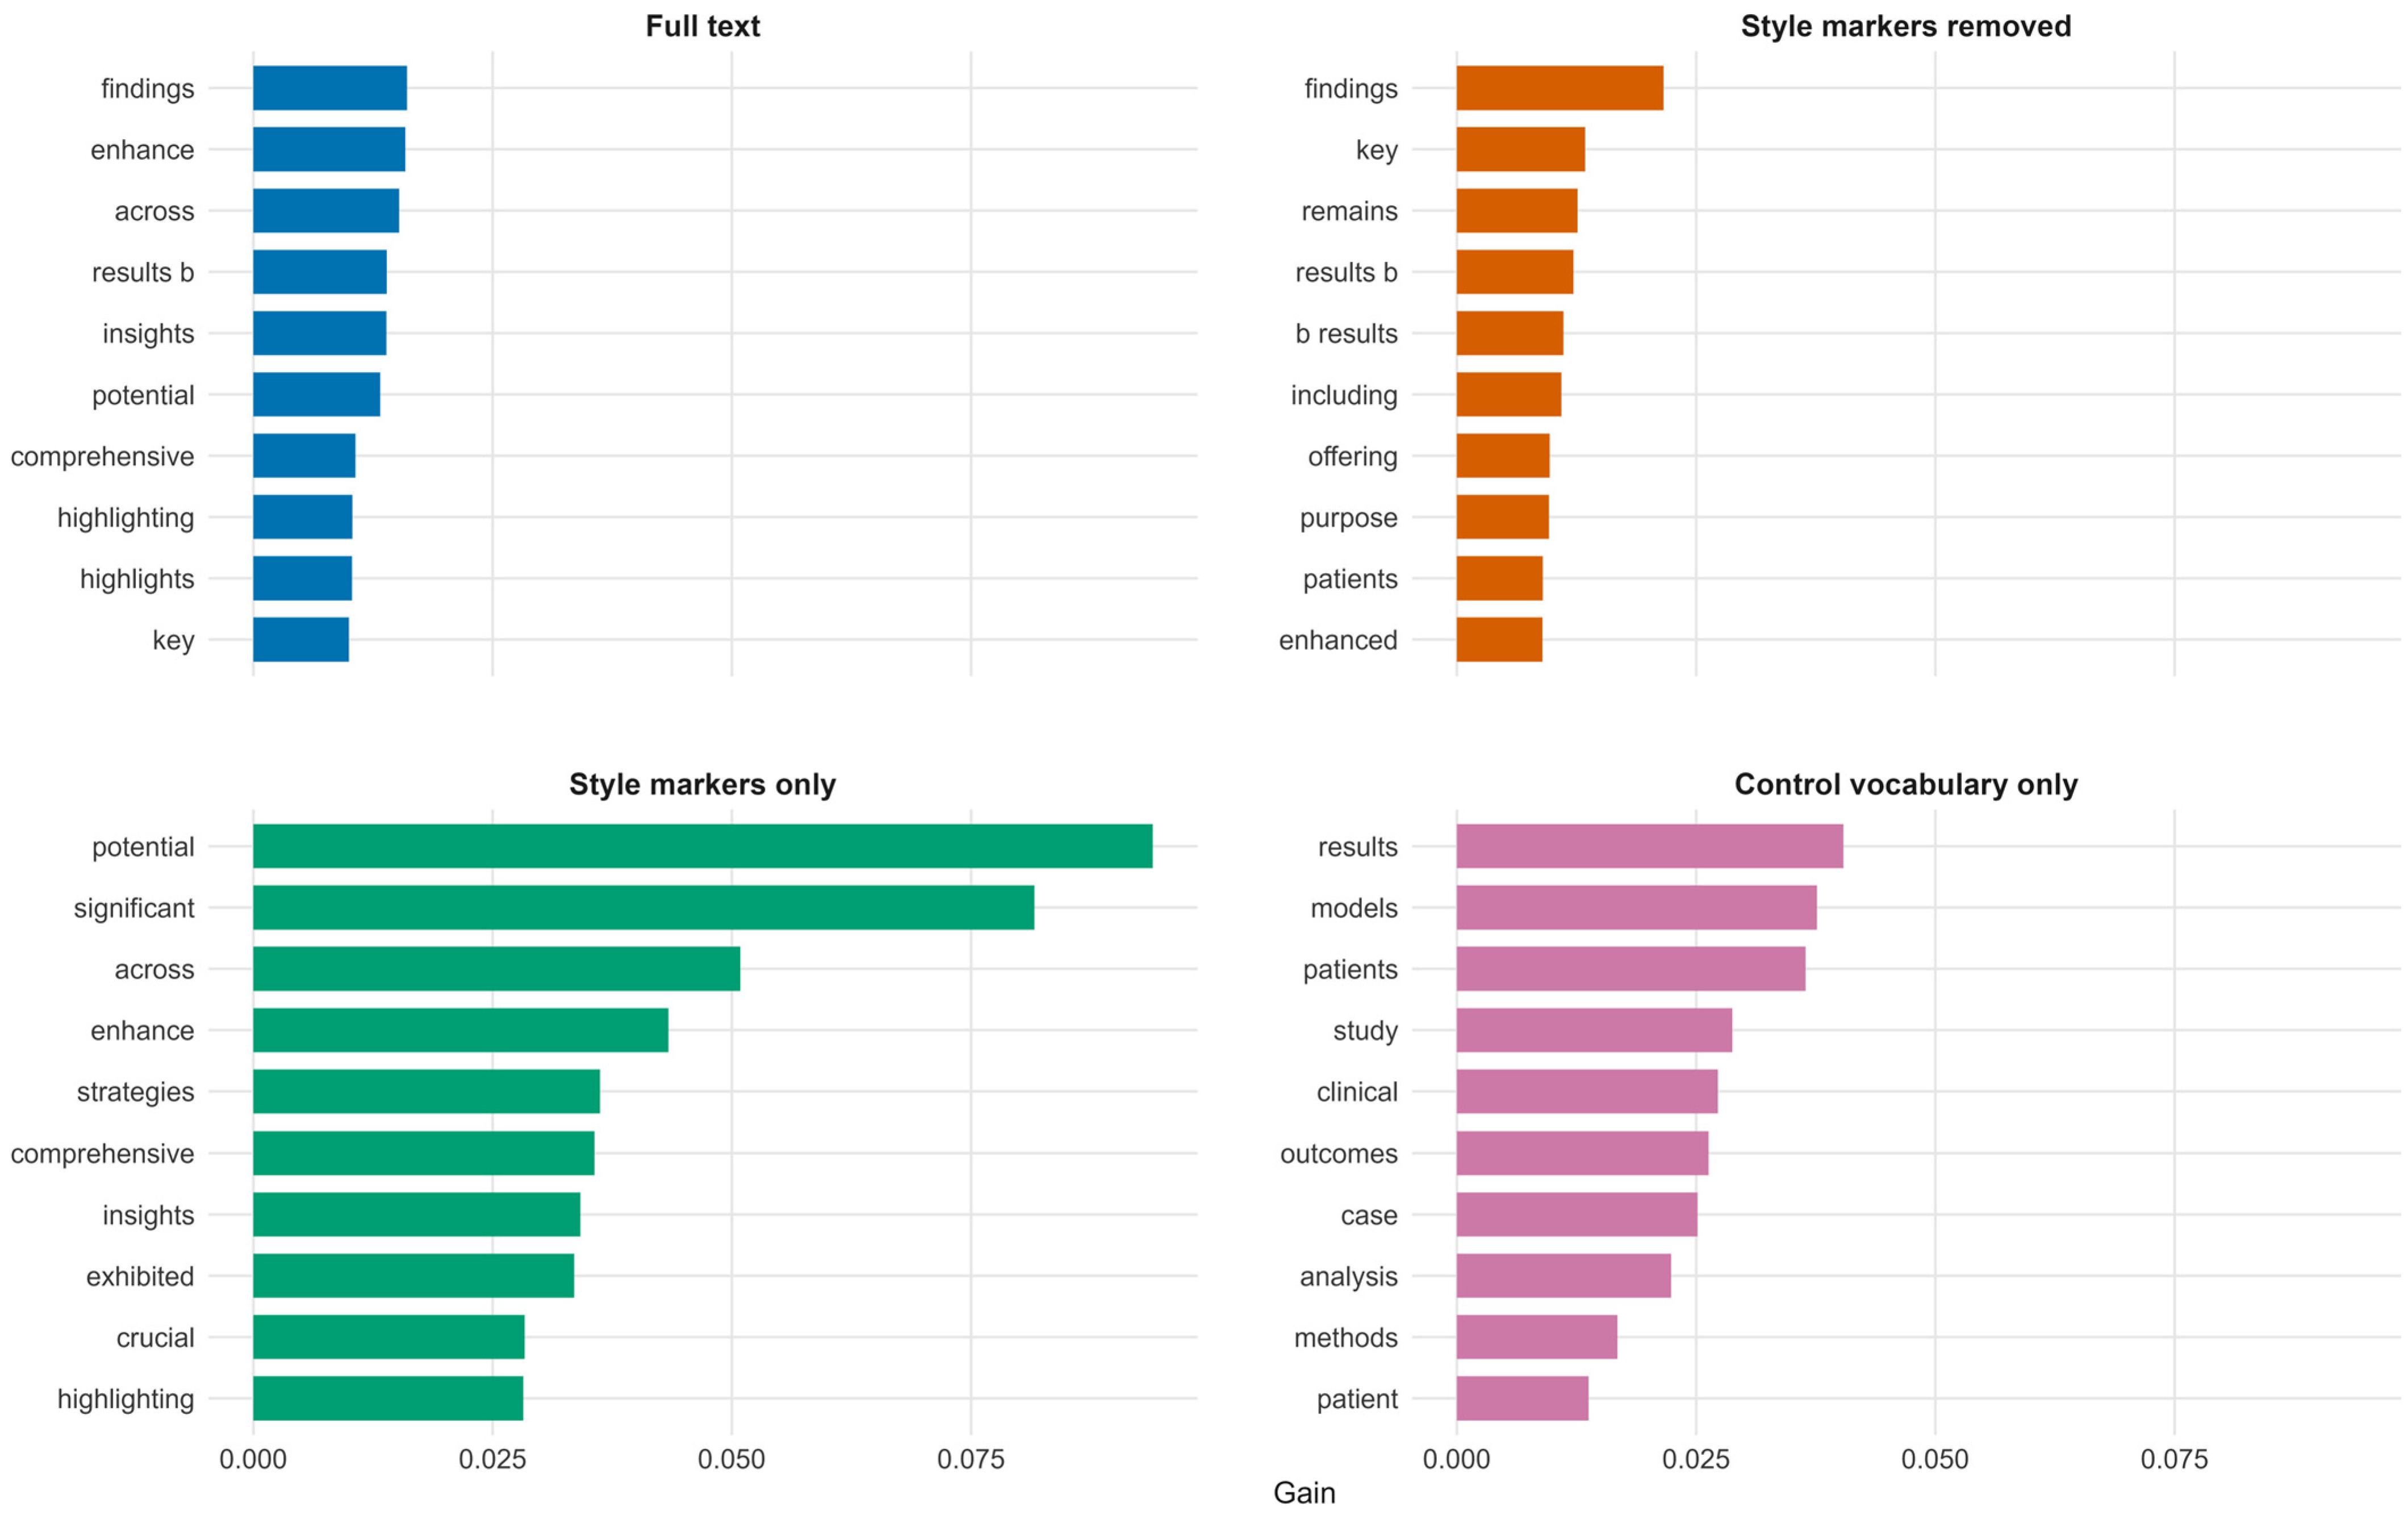Click the orange 'remains' bar

coord(1517,211)
